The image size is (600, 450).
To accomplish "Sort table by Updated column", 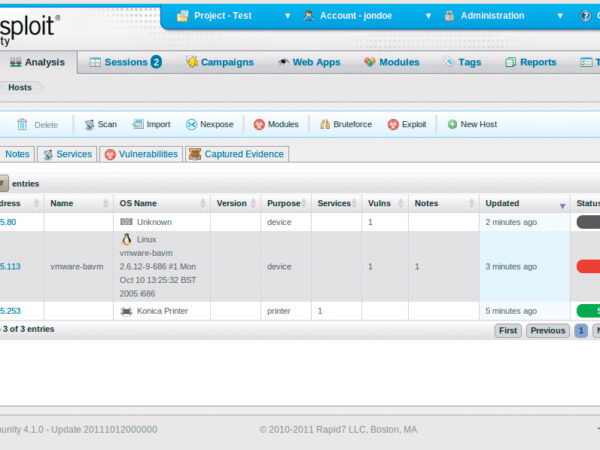I will pyautogui.click(x=523, y=203).
